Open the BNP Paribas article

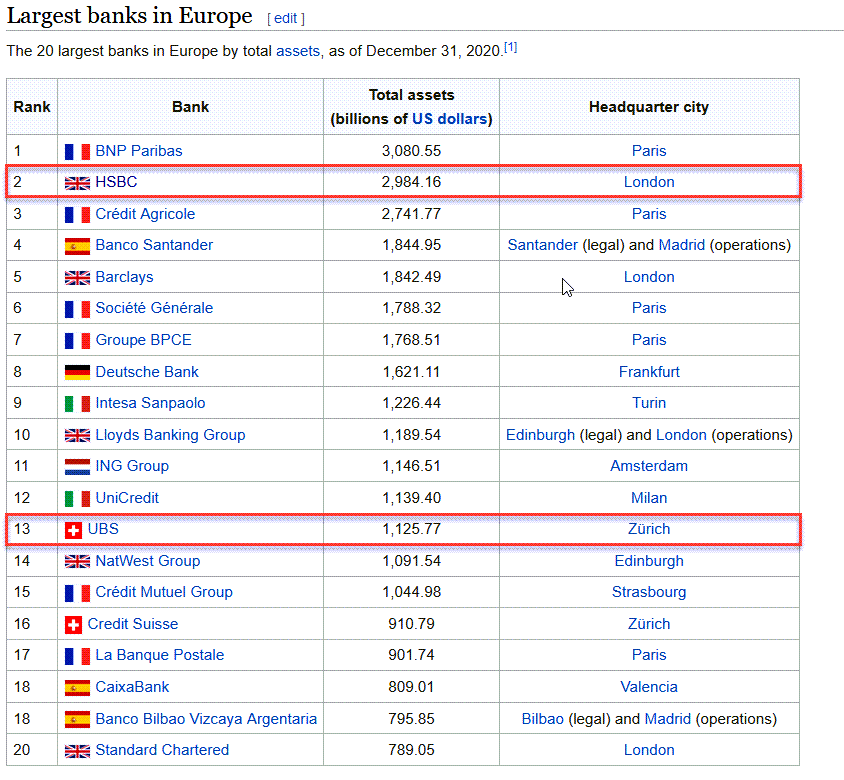139,151
